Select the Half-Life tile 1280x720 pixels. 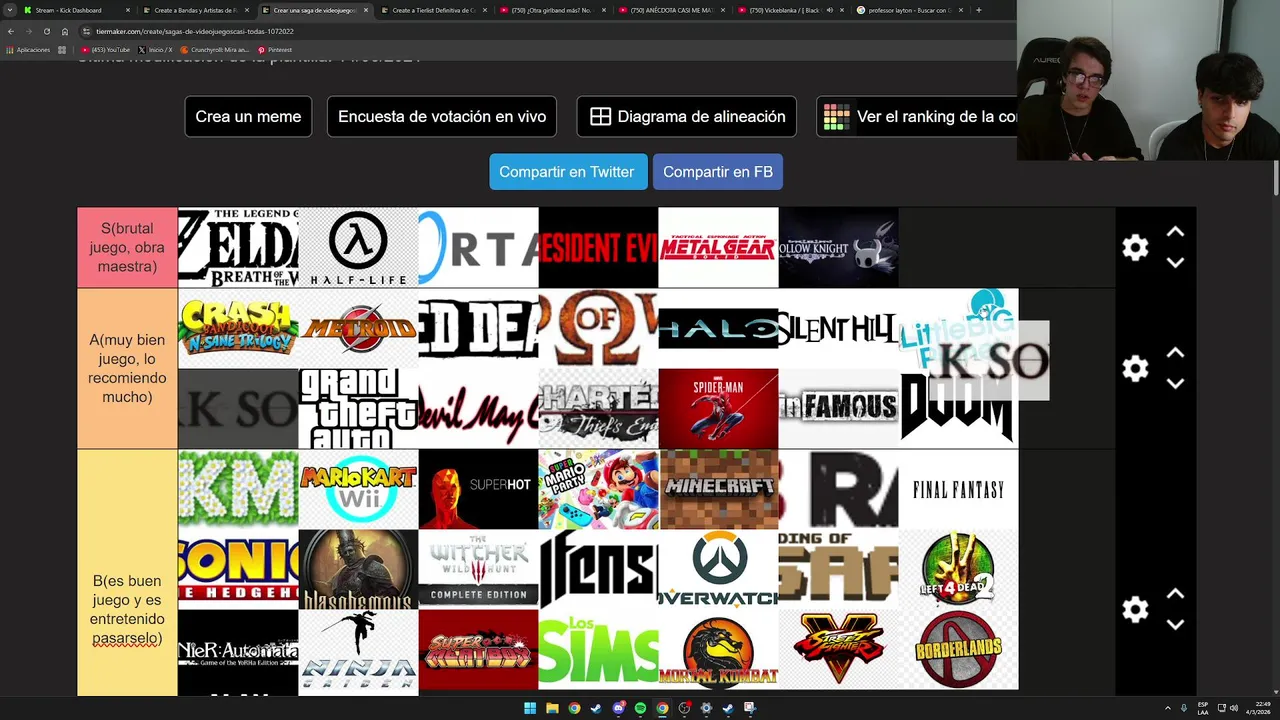pyautogui.click(x=358, y=248)
